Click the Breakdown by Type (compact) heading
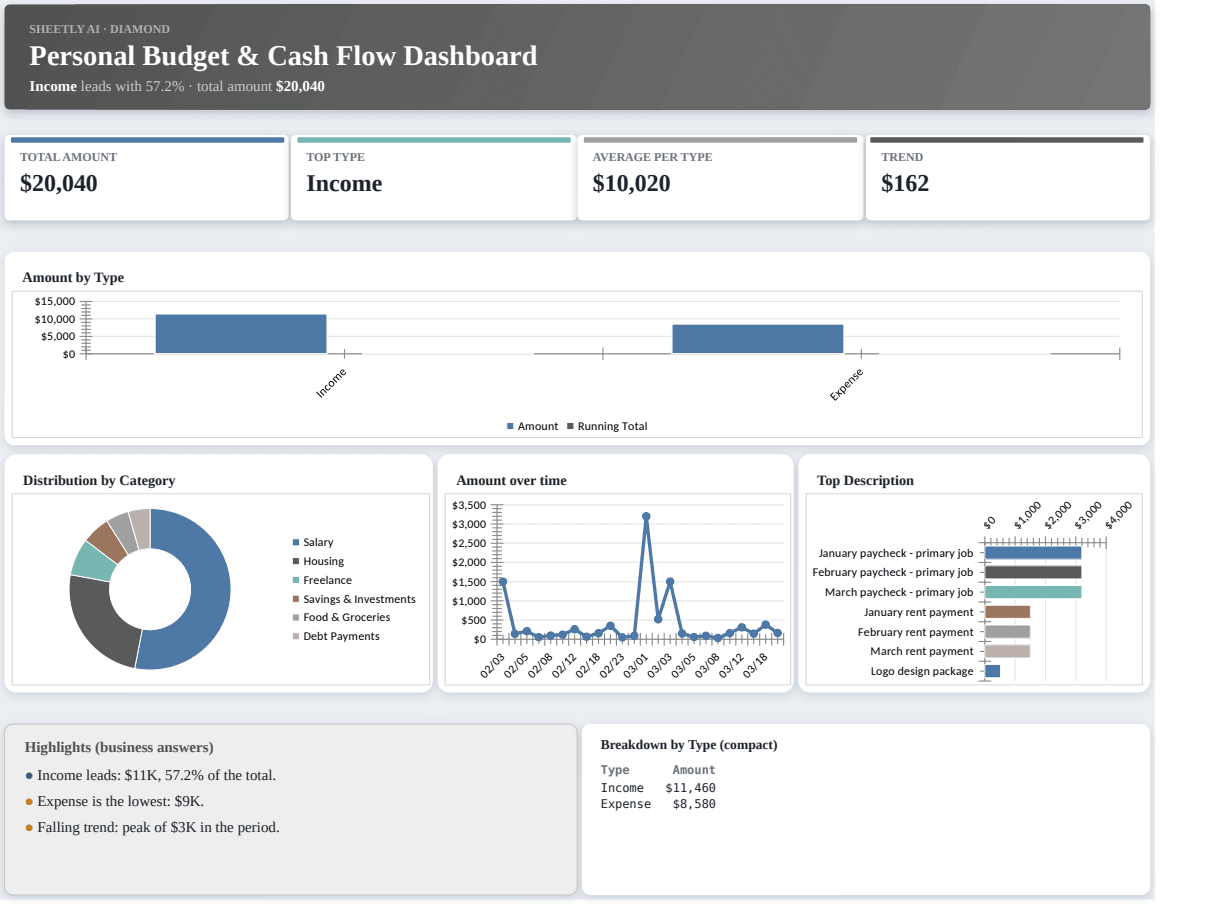This screenshot has width=1227, height=922. pos(689,745)
